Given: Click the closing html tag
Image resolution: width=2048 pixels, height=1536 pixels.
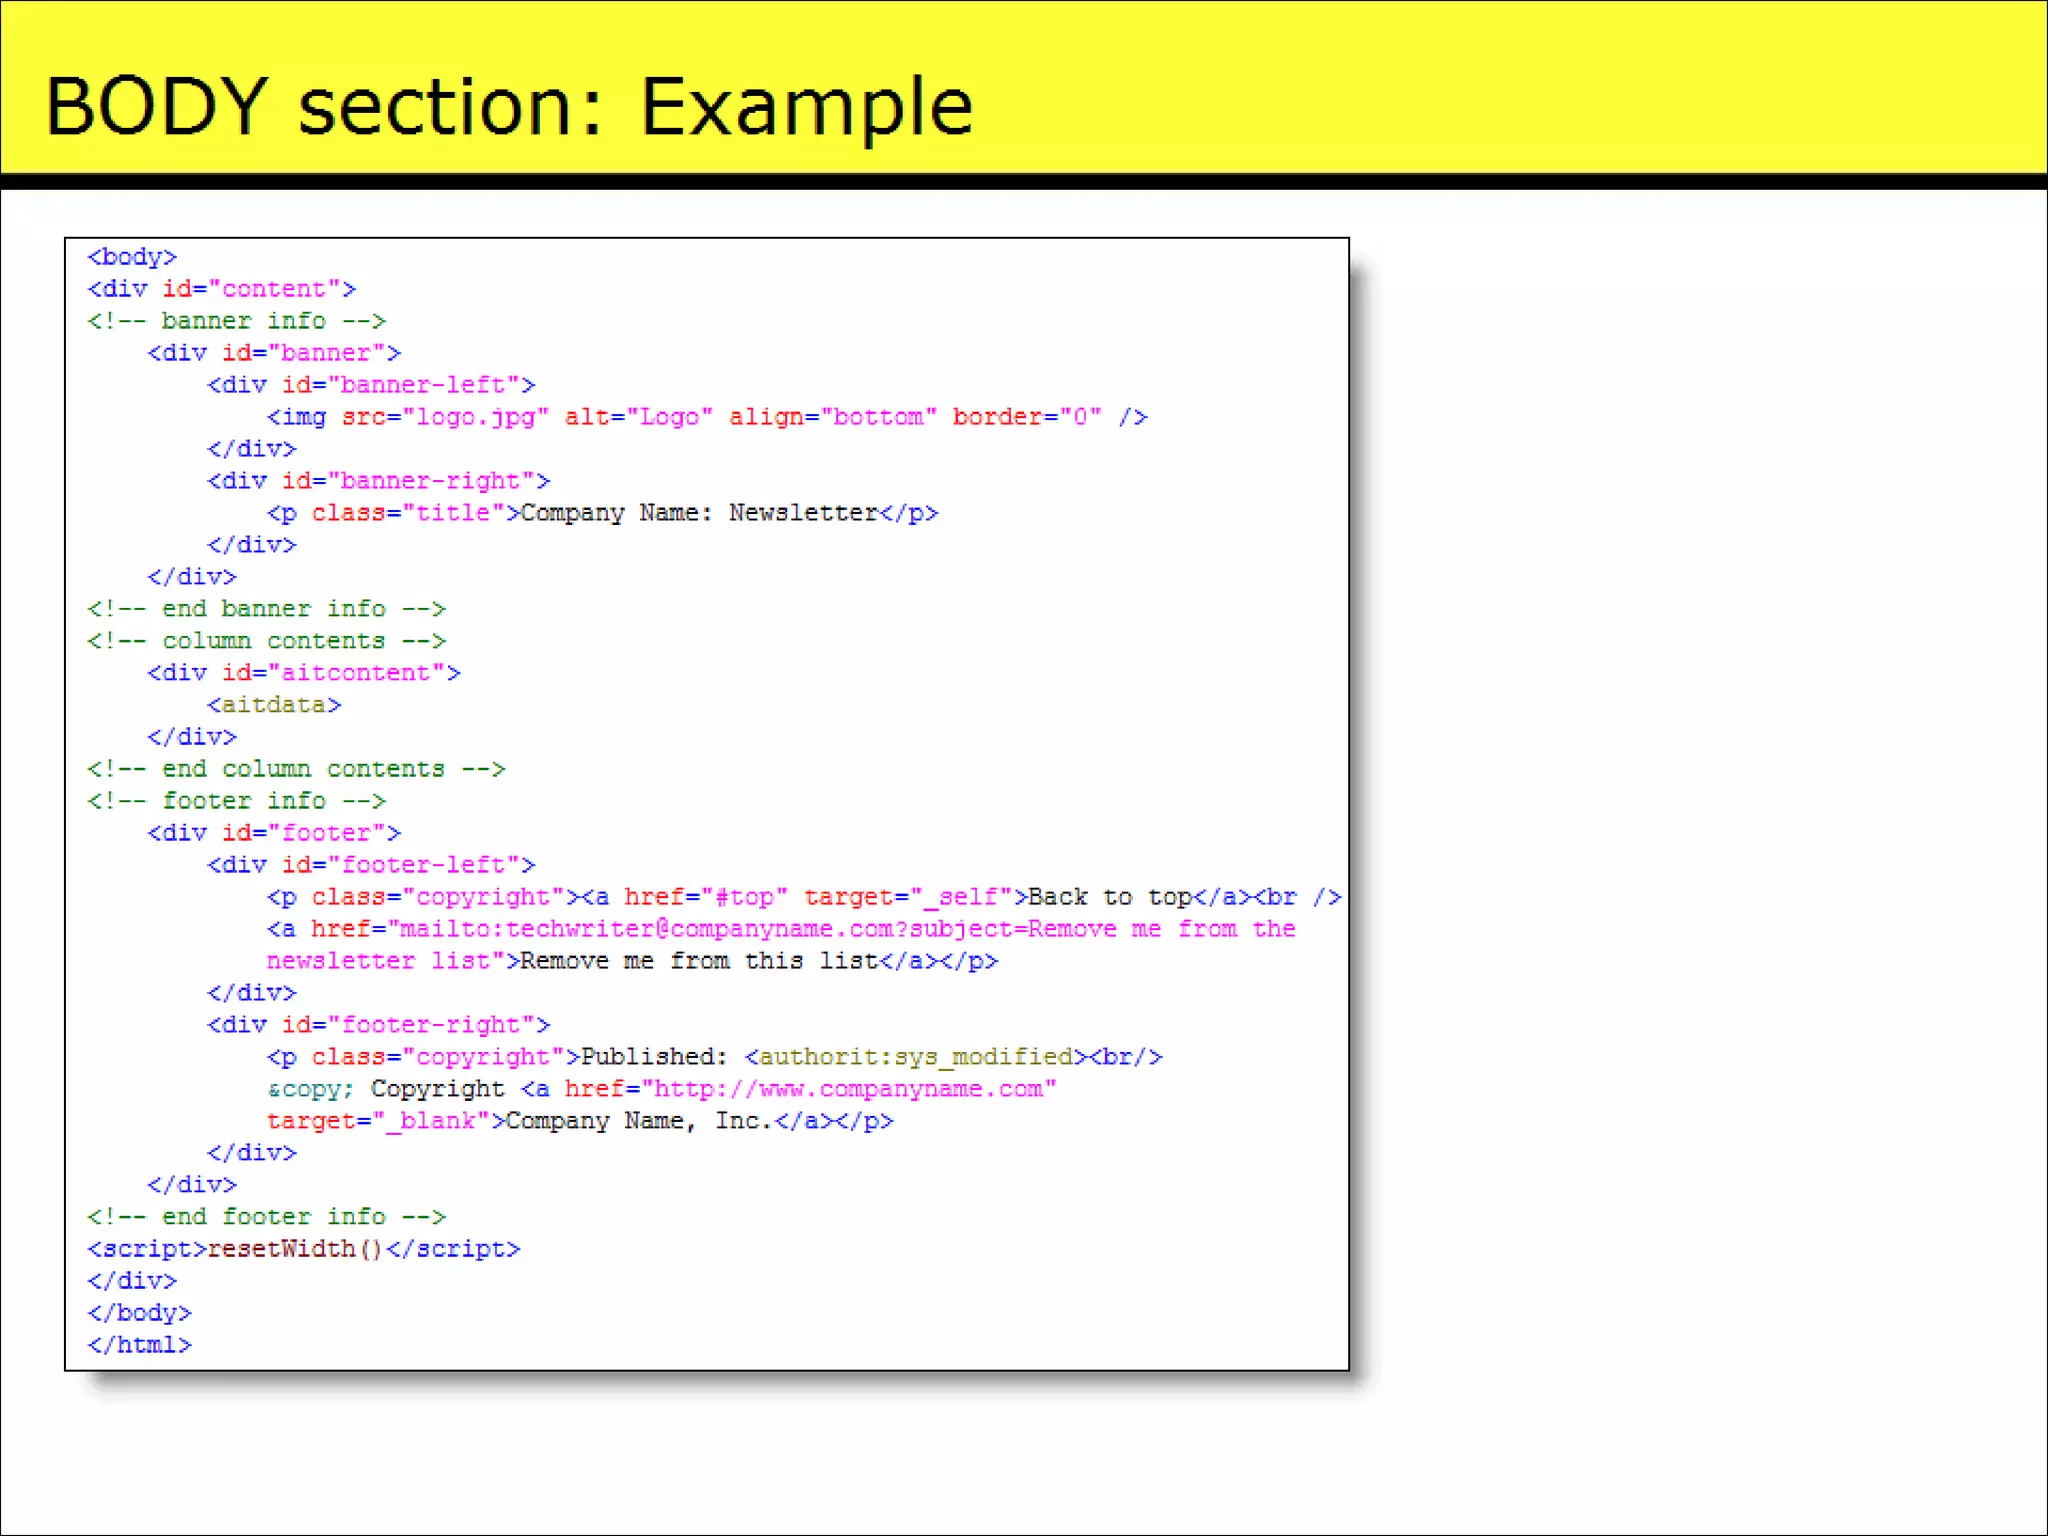Looking at the screenshot, I should (x=139, y=1345).
